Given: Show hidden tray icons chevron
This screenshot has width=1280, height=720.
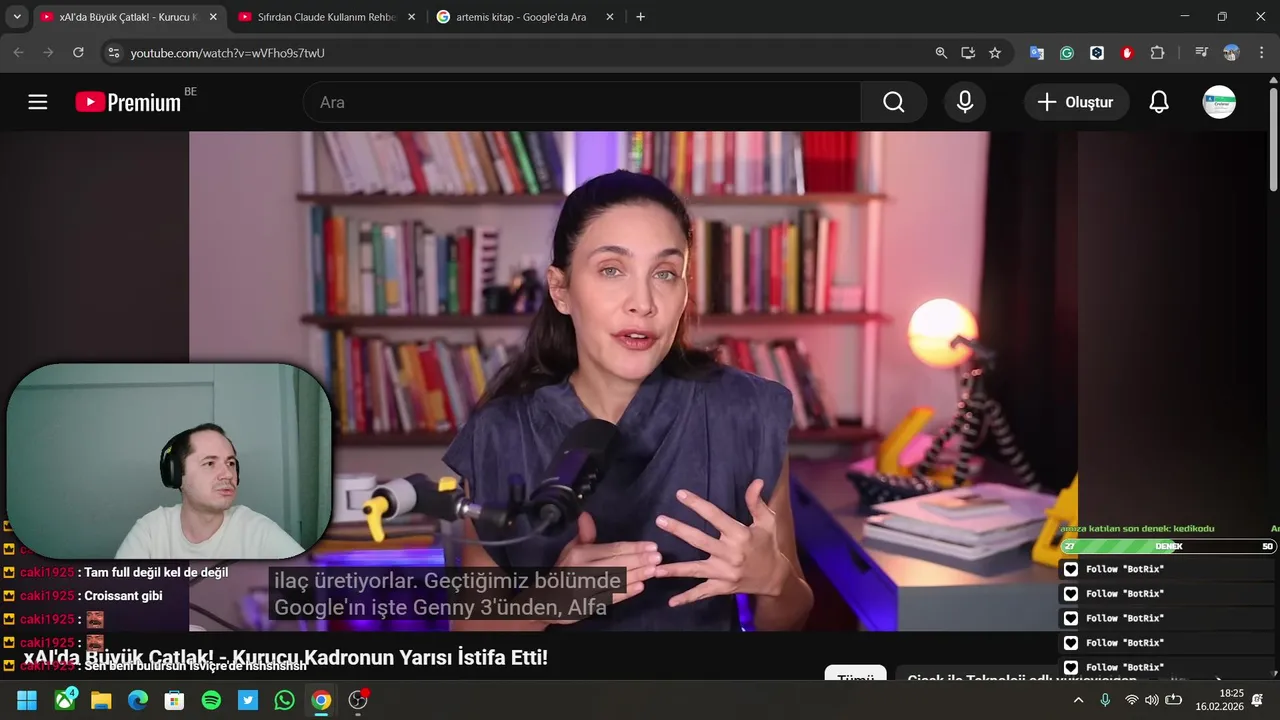Looking at the screenshot, I should click(1078, 700).
